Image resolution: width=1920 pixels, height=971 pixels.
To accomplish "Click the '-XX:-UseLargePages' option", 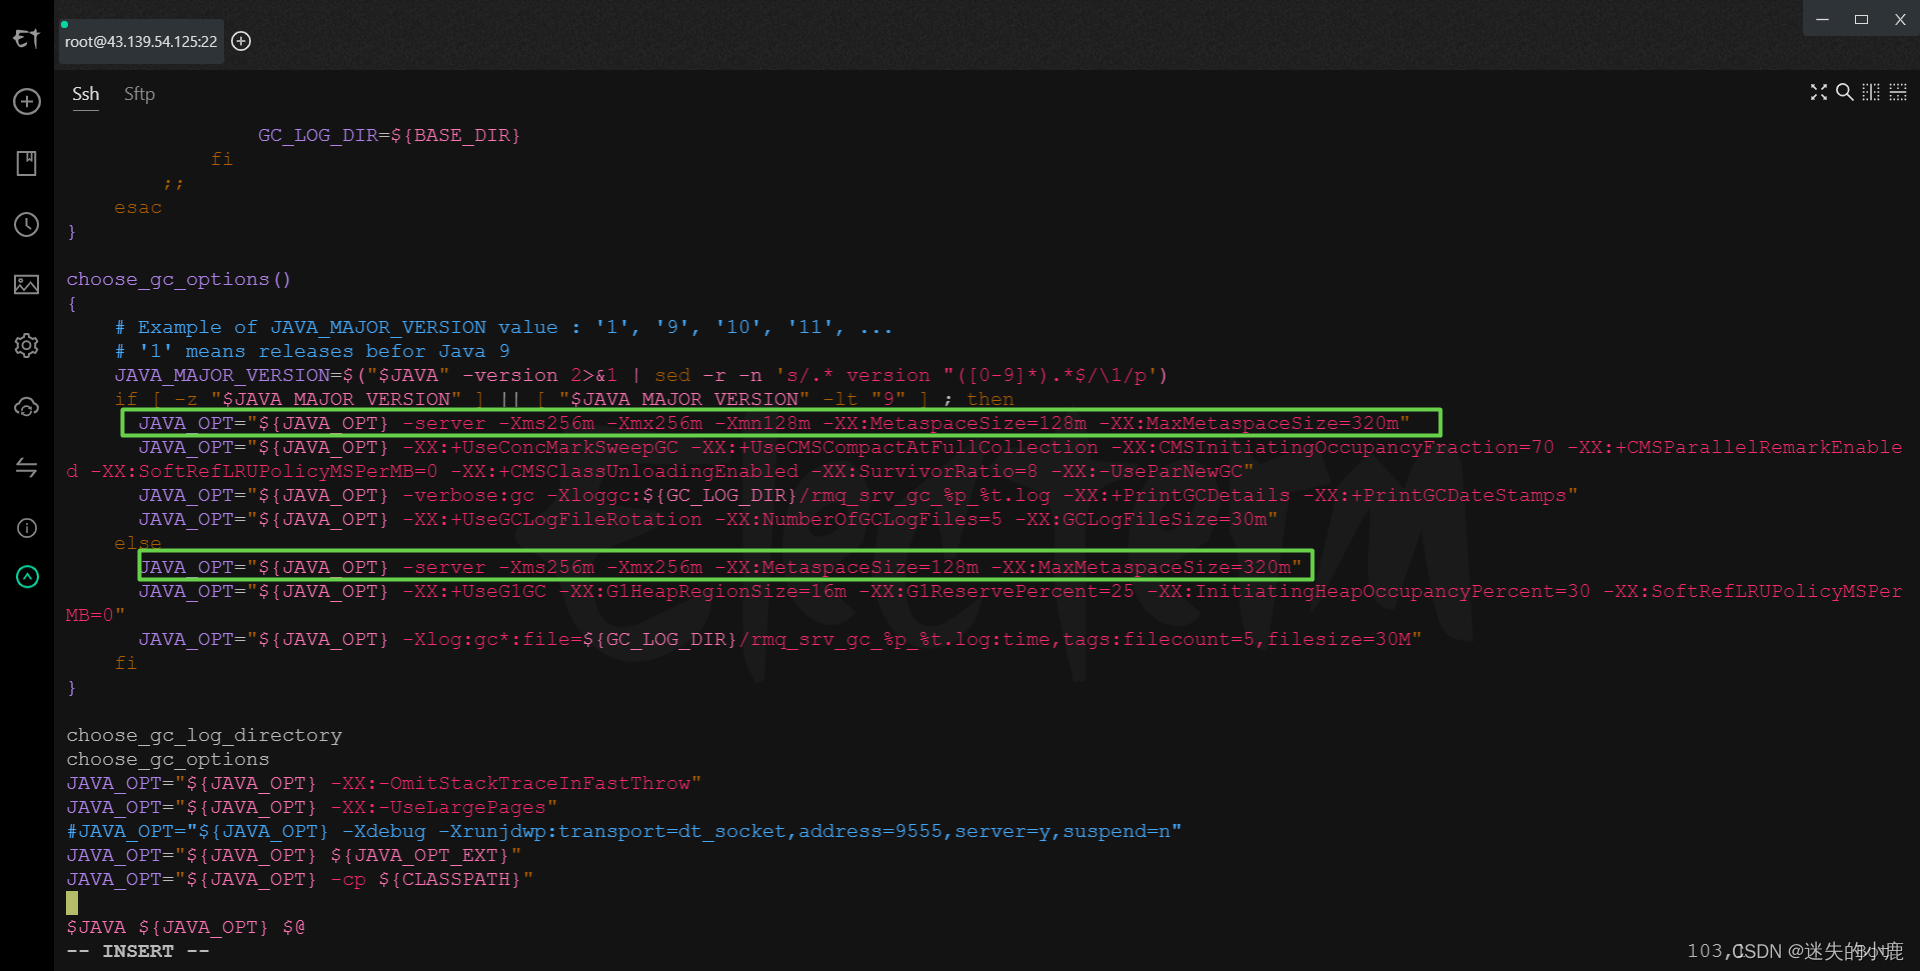I will pos(438,807).
